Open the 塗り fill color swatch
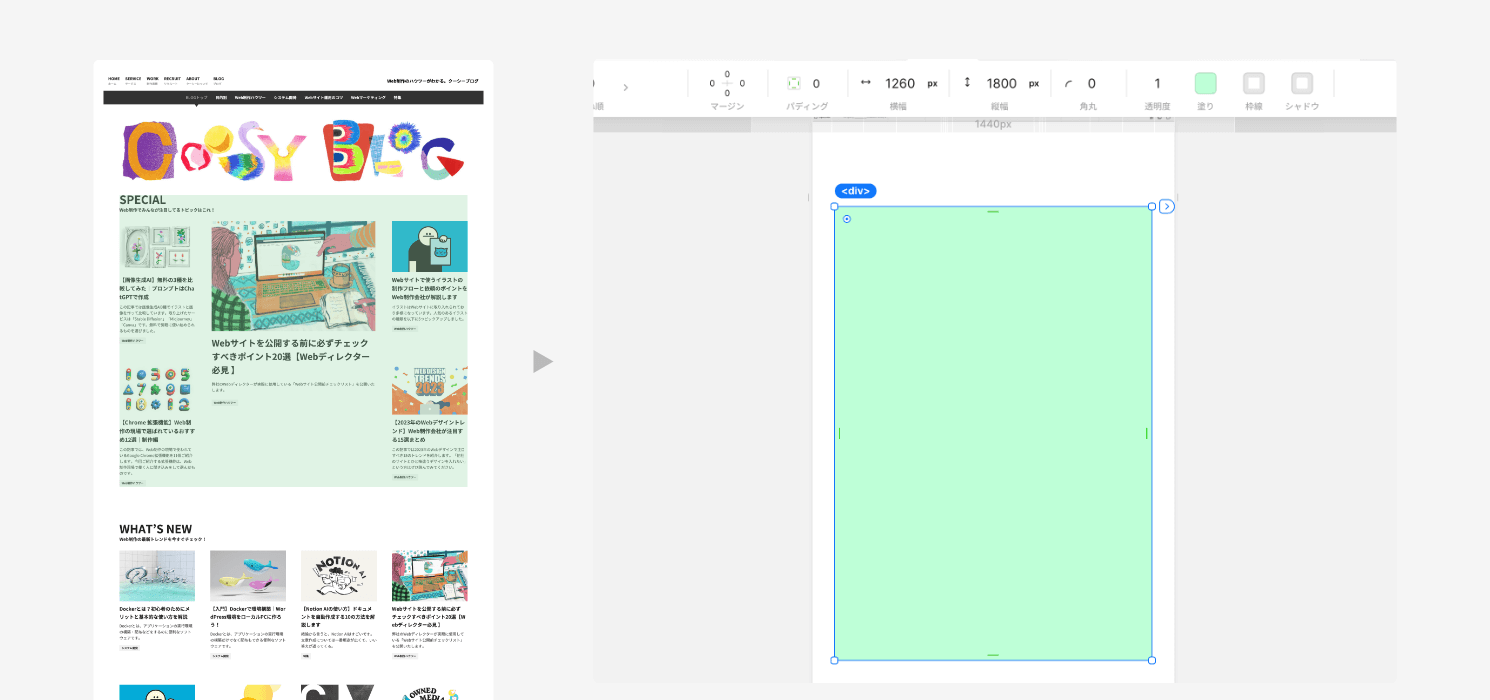Screen dimensions: 1490x700 [1206, 84]
